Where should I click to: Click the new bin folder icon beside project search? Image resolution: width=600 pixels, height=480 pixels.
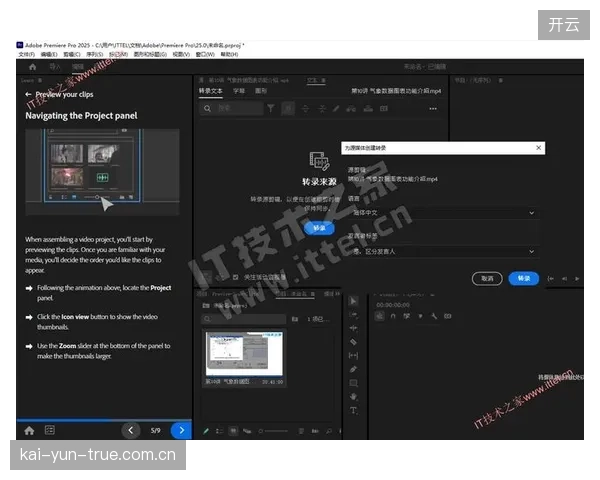click(x=295, y=319)
